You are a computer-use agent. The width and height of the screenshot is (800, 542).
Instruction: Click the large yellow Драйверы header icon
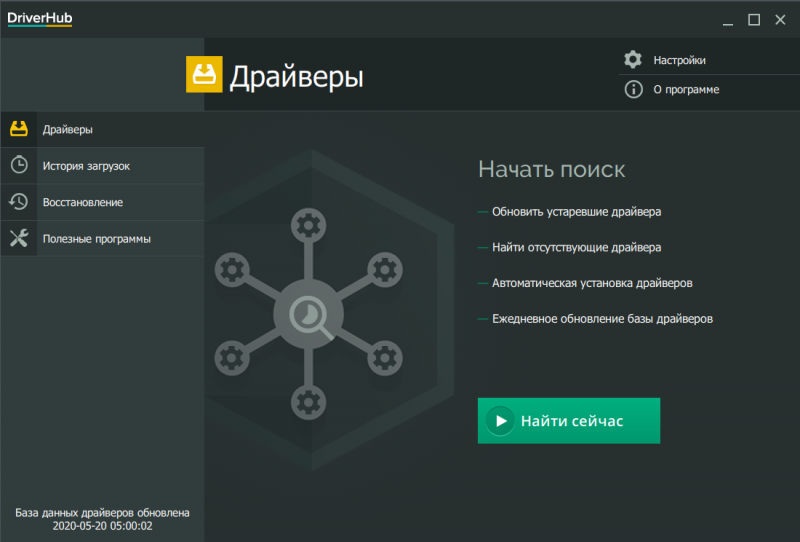[204, 75]
